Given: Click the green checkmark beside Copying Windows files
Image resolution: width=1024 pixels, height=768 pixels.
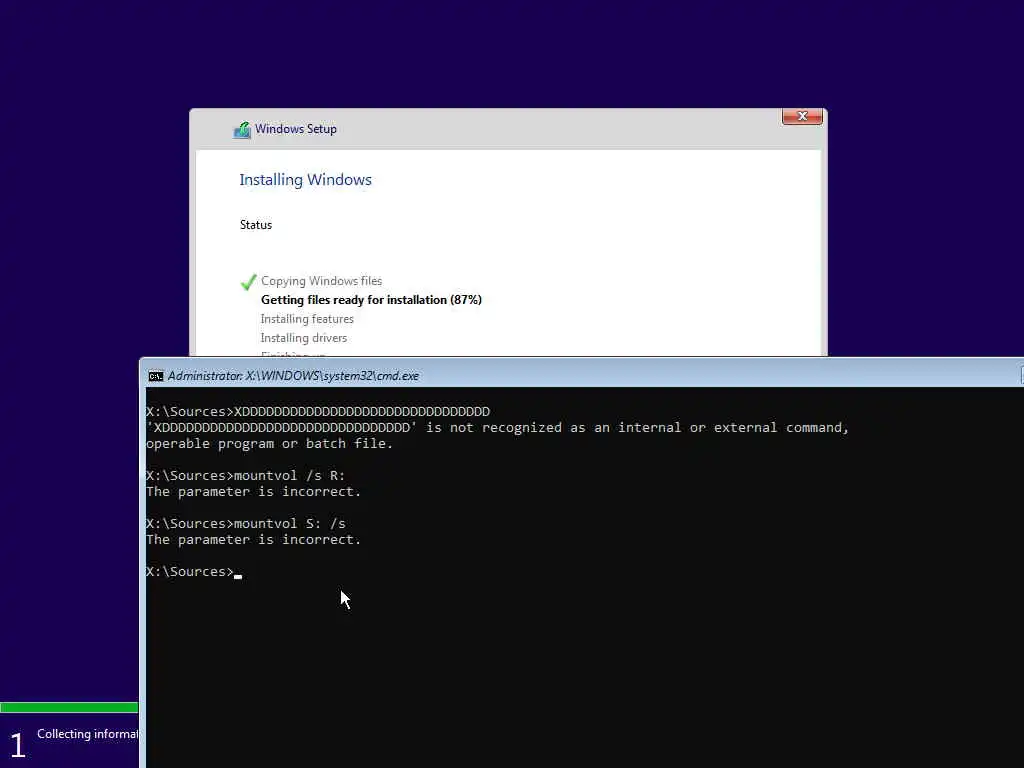Looking at the screenshot, I should [248, 282].
